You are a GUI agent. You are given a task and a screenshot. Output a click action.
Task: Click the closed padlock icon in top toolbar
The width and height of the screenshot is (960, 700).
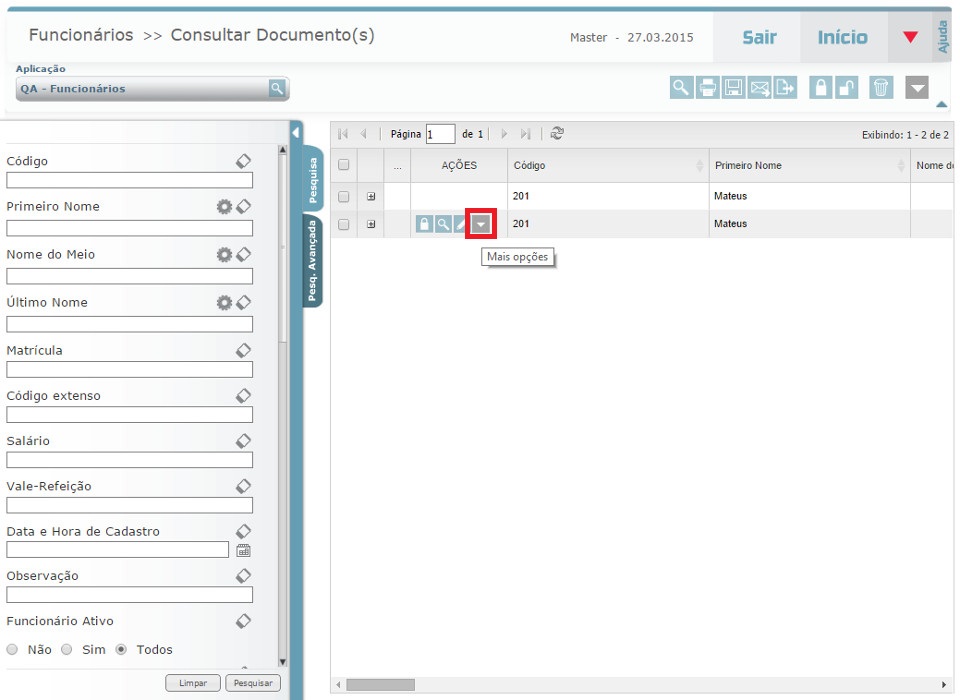[821, 88]
